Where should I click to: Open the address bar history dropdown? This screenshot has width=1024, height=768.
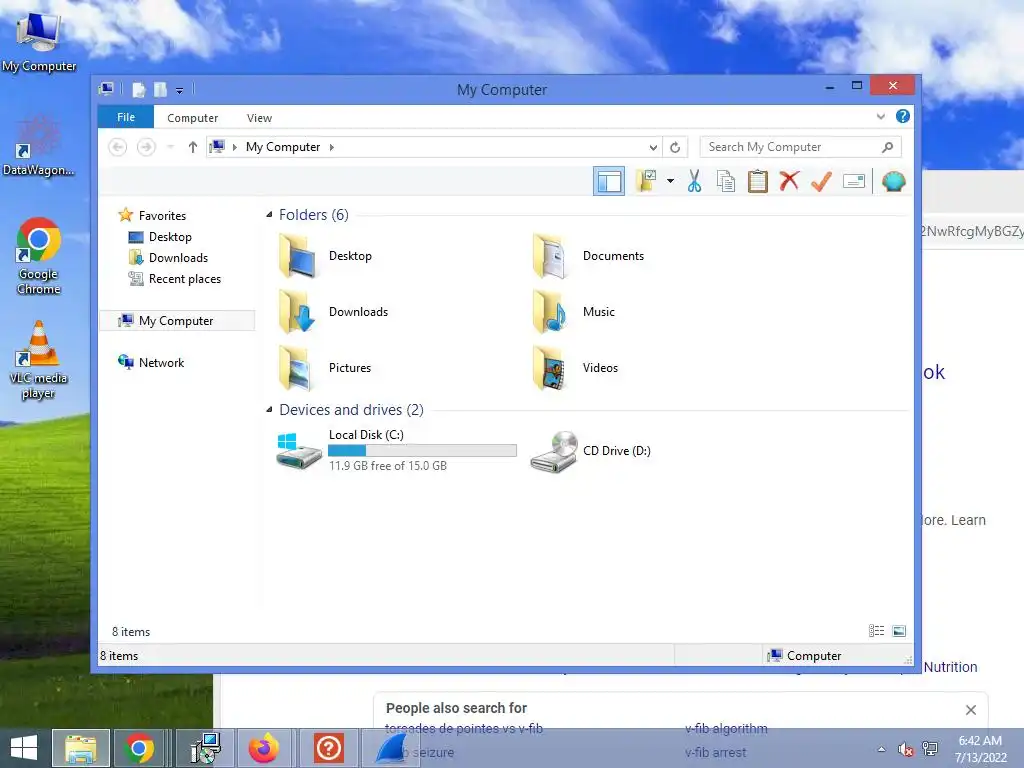tap(653, 148)
